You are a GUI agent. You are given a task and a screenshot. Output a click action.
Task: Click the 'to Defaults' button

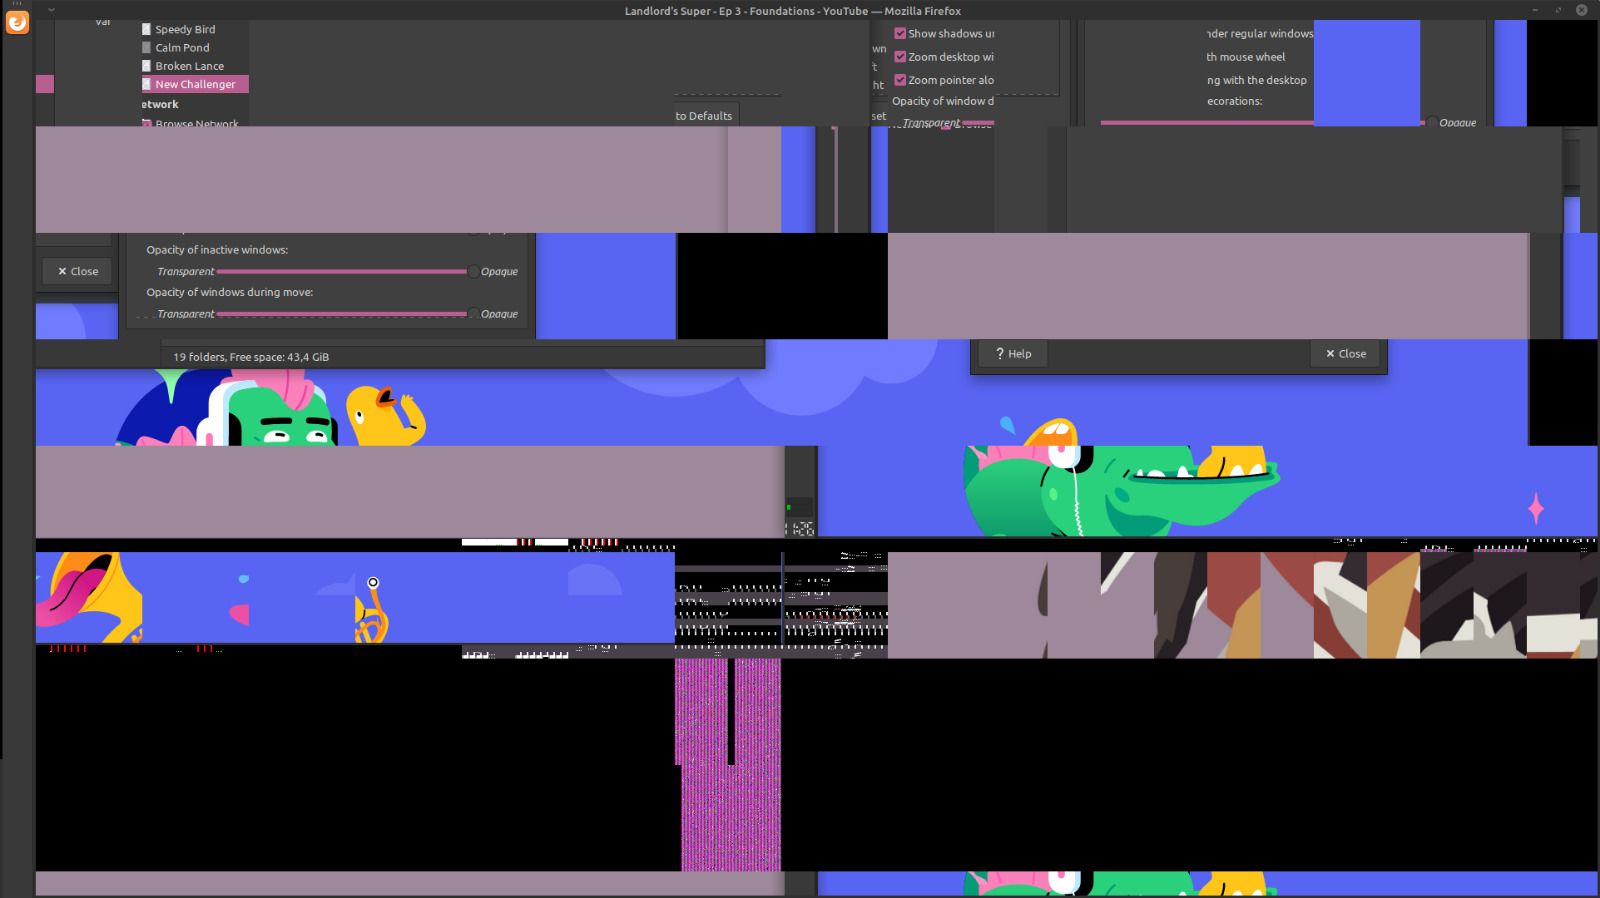coord(704,115)
